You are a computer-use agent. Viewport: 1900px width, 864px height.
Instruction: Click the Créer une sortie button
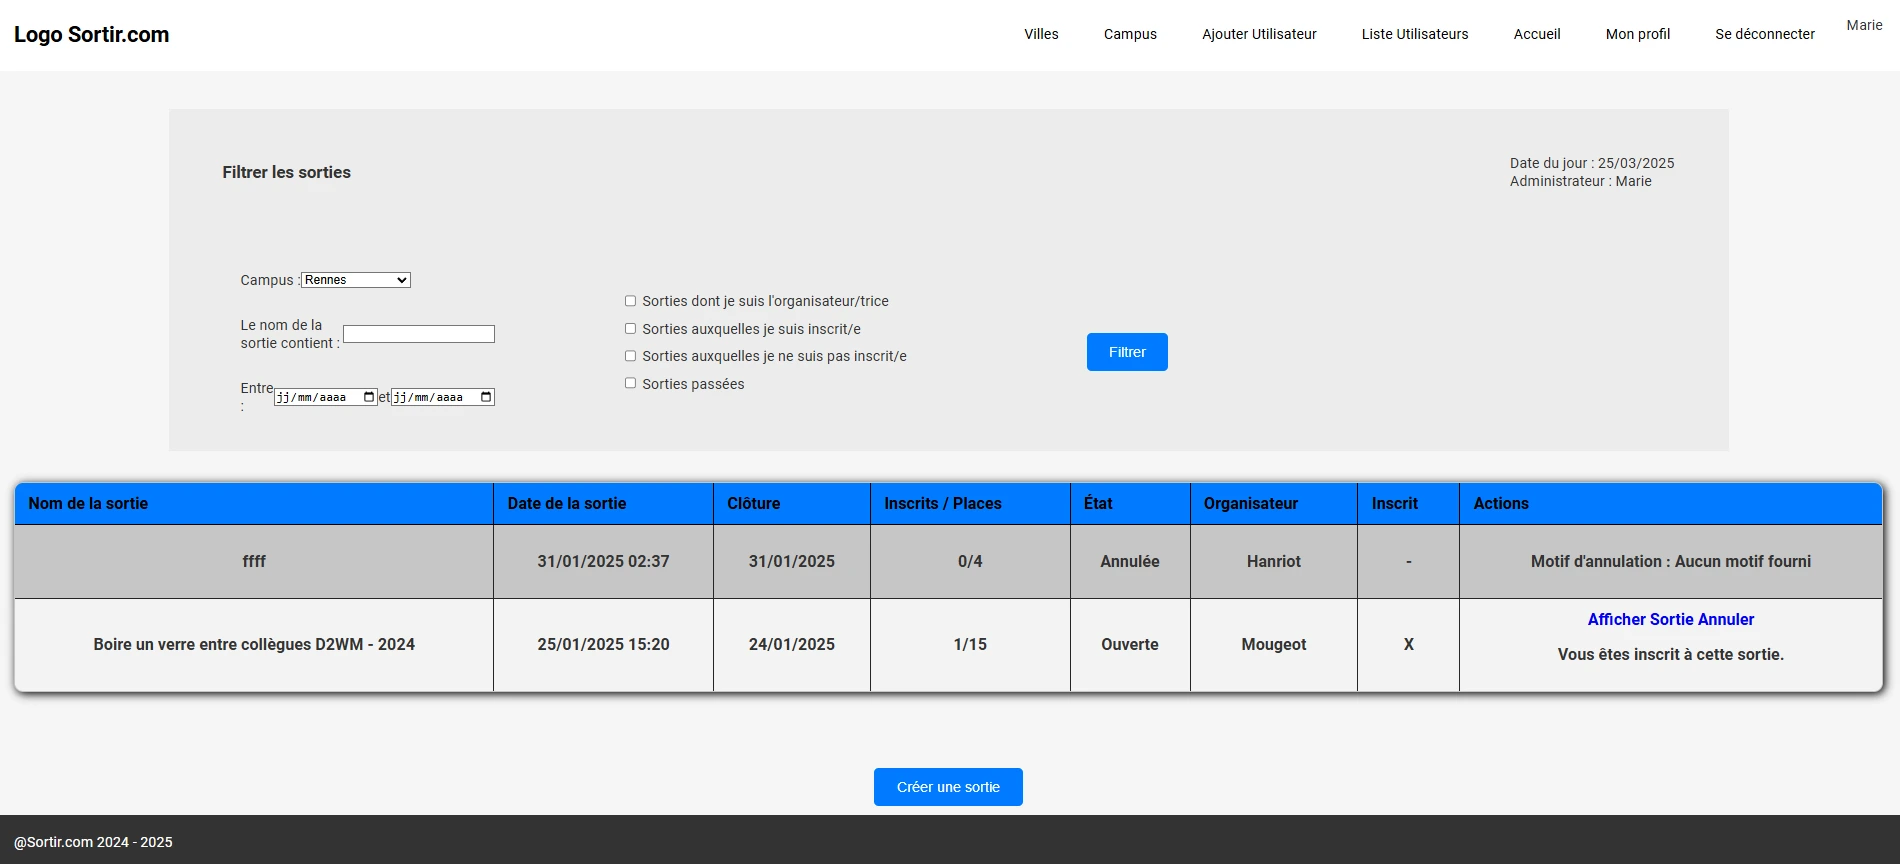click(948, 787)
